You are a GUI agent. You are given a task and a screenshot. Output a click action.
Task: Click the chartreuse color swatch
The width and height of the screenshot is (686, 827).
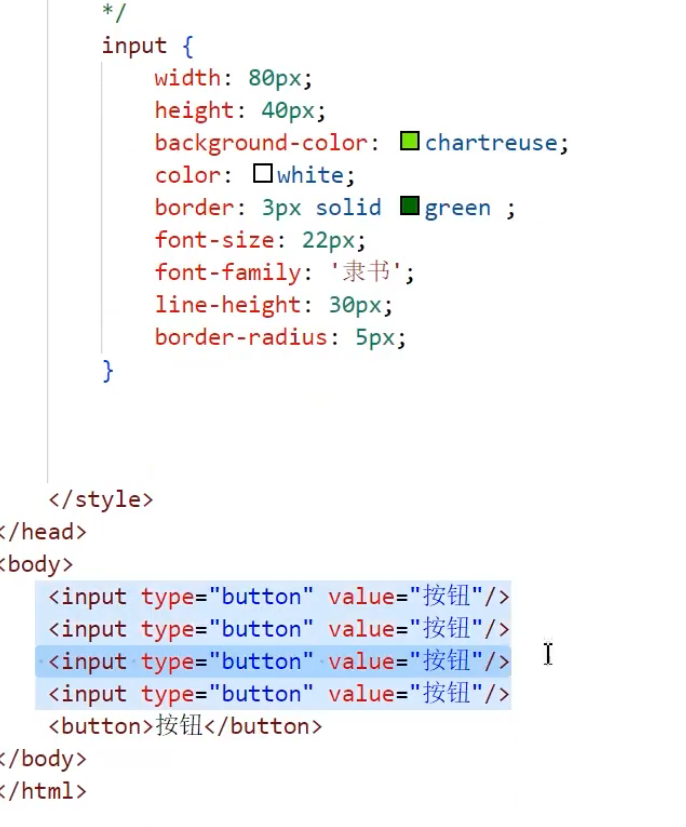(x=410, y=141)
